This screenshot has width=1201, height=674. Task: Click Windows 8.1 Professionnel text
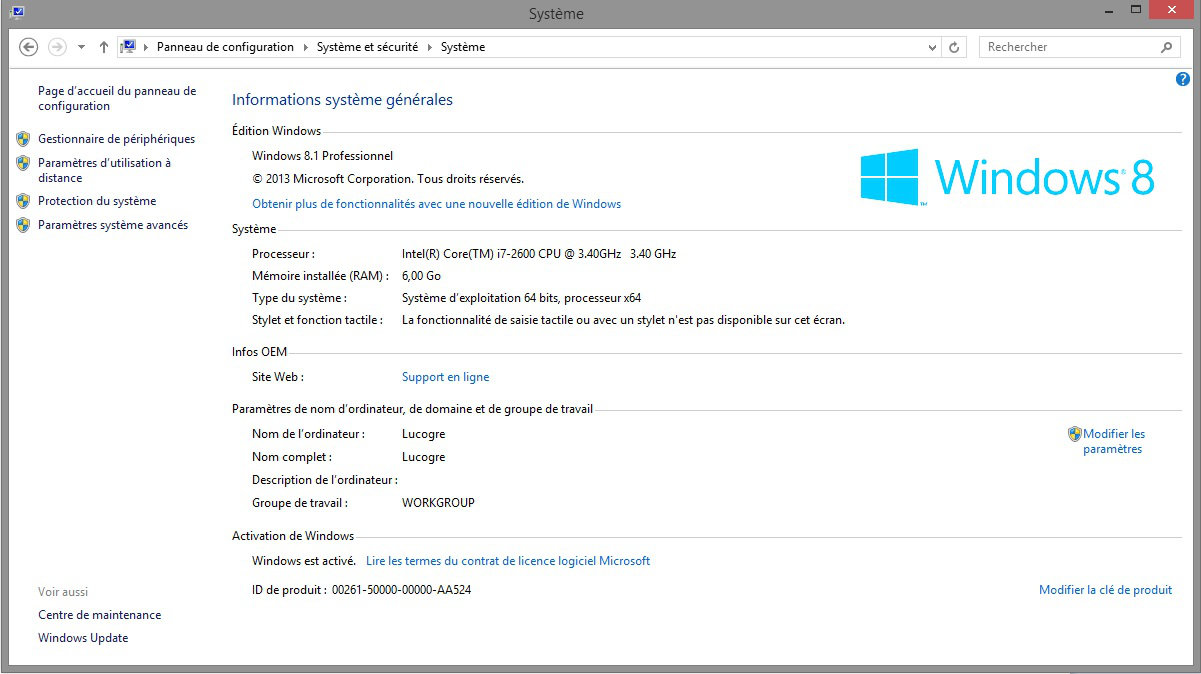[x=322, y=156]
